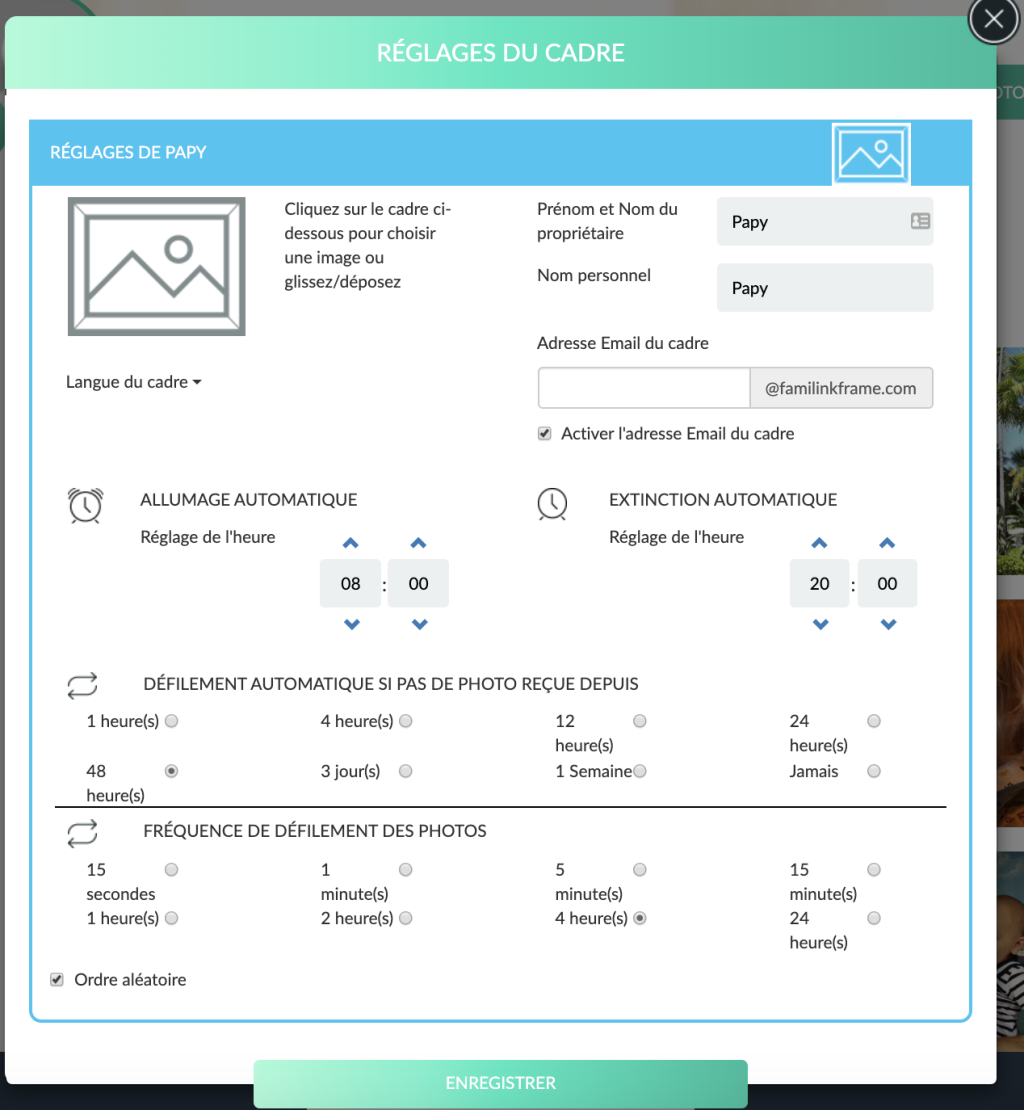Click the clock icon for Extinction automatique
This screenshot has width=1024, height=1110.
click(552, 504)
